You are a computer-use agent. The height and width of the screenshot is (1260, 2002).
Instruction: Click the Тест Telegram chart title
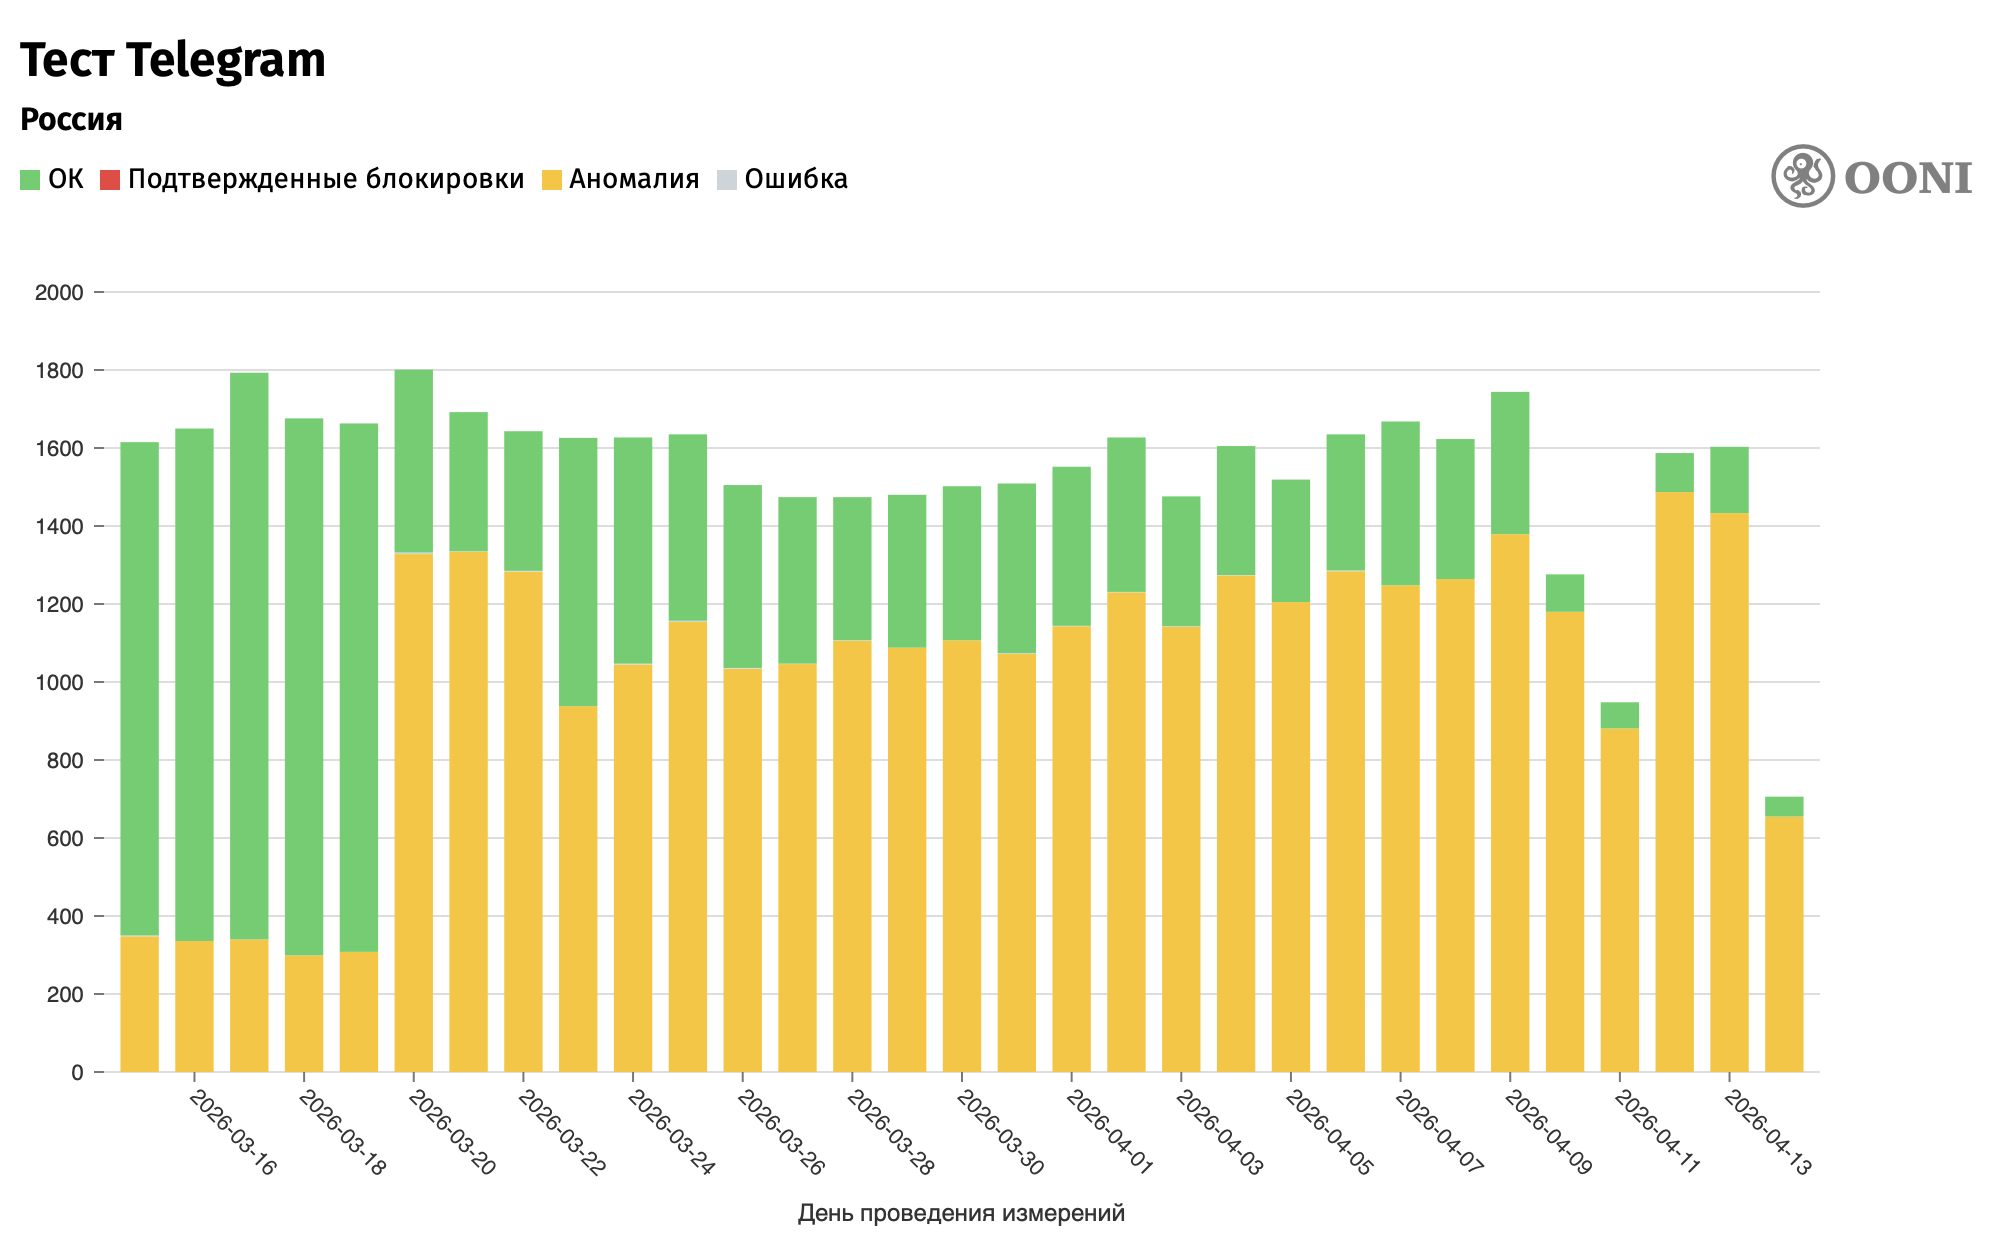(173, 60)
